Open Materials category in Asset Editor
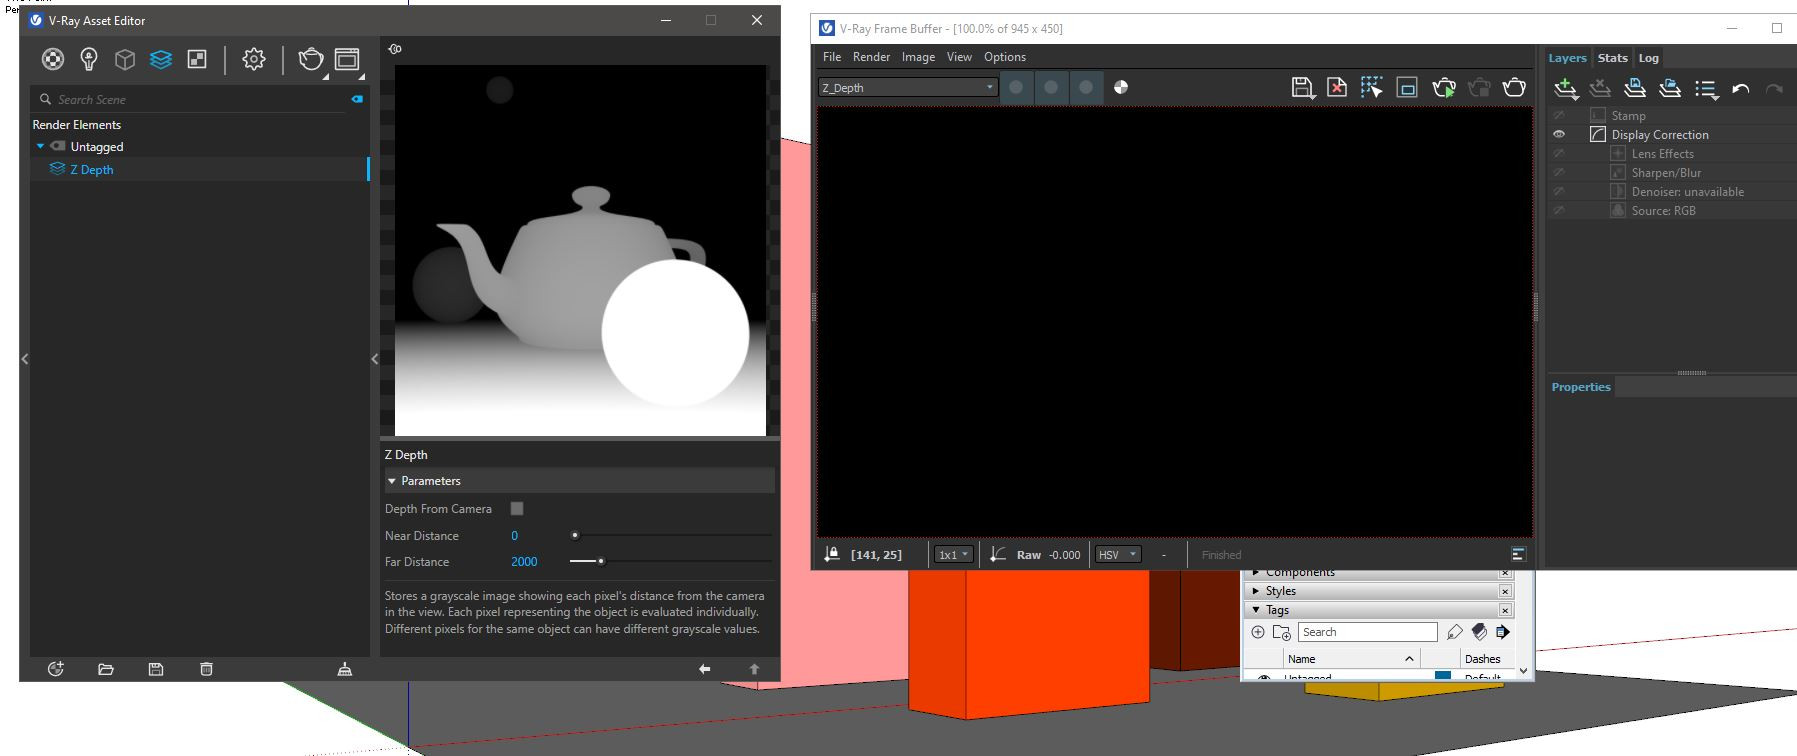The image size is (1797, 756). coord(53,60)
